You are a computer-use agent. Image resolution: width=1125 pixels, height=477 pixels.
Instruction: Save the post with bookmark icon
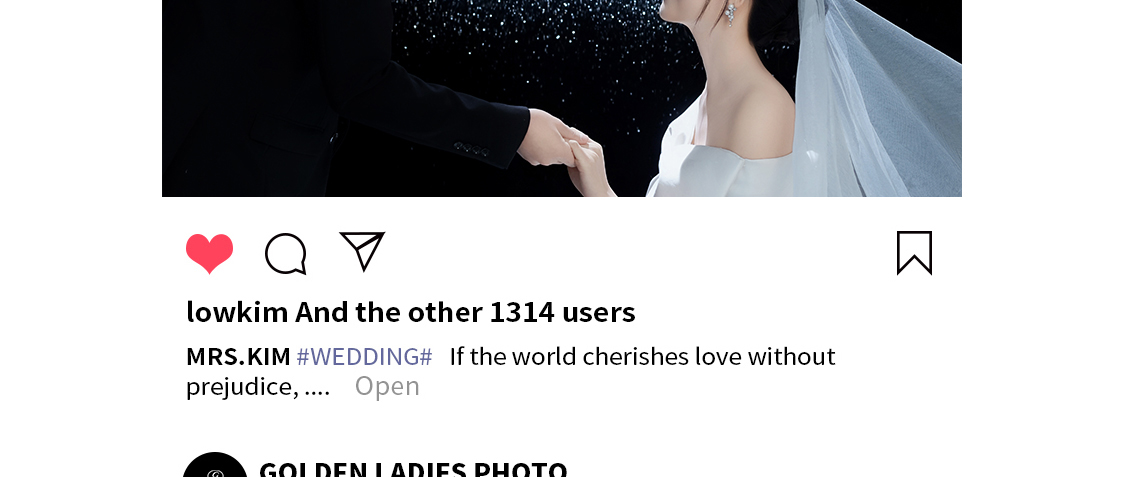[914, 252]
